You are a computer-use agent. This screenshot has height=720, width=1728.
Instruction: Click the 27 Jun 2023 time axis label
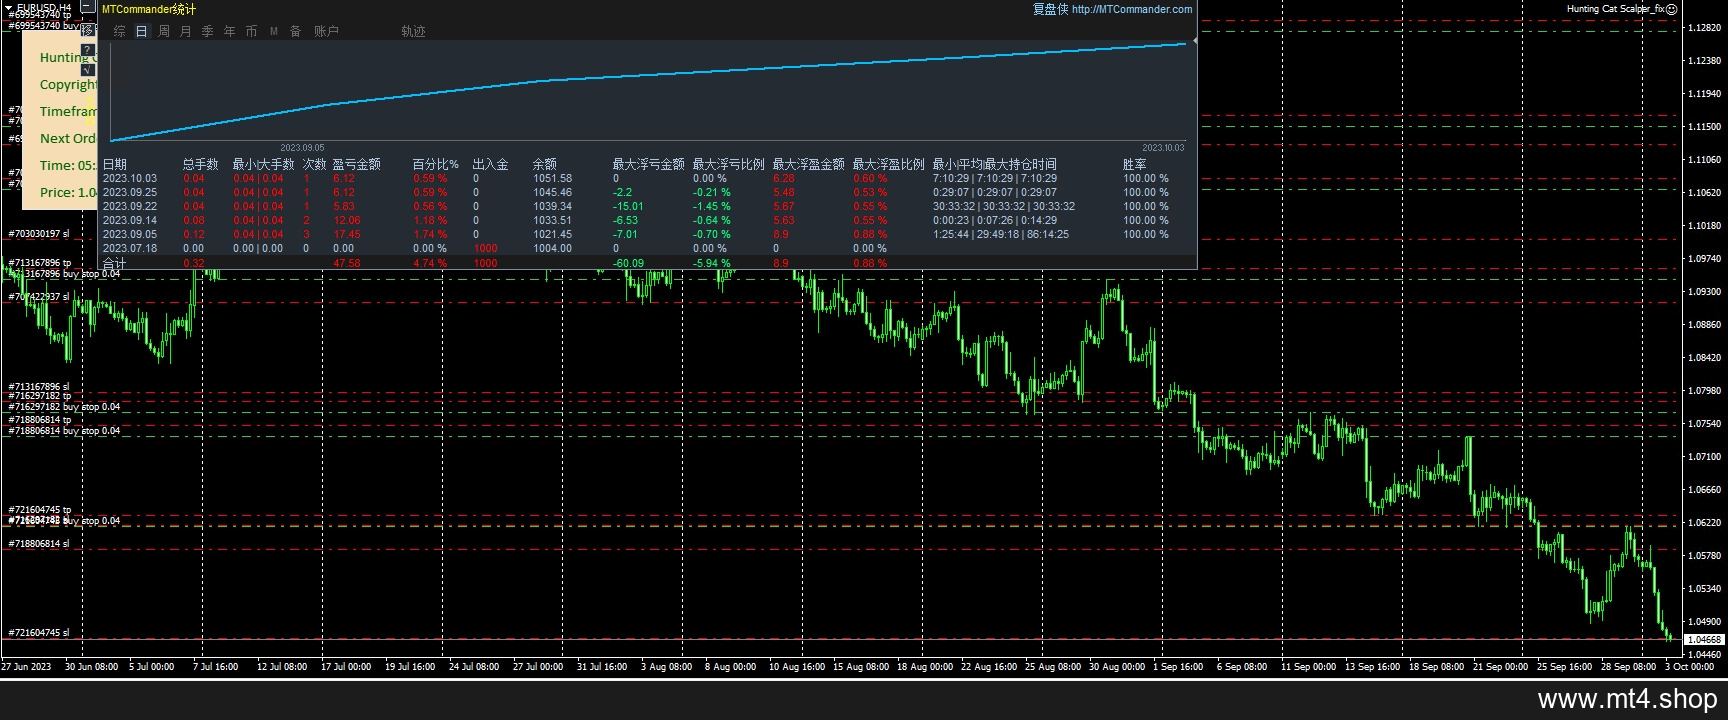26,666
